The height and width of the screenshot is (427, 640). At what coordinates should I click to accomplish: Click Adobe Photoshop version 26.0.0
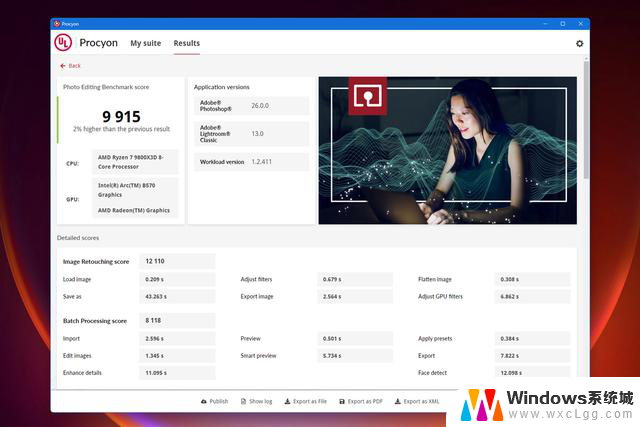251,106
